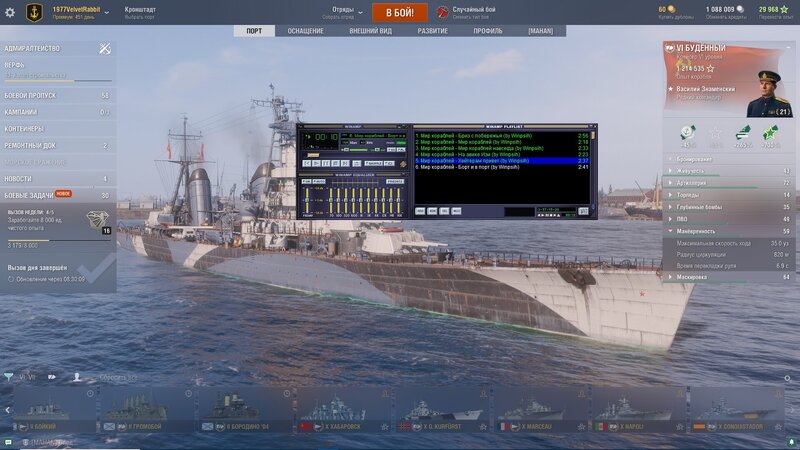800x450 pixels.
Task: Open Боевой пропуск from side menu
Action: [57, 95]
